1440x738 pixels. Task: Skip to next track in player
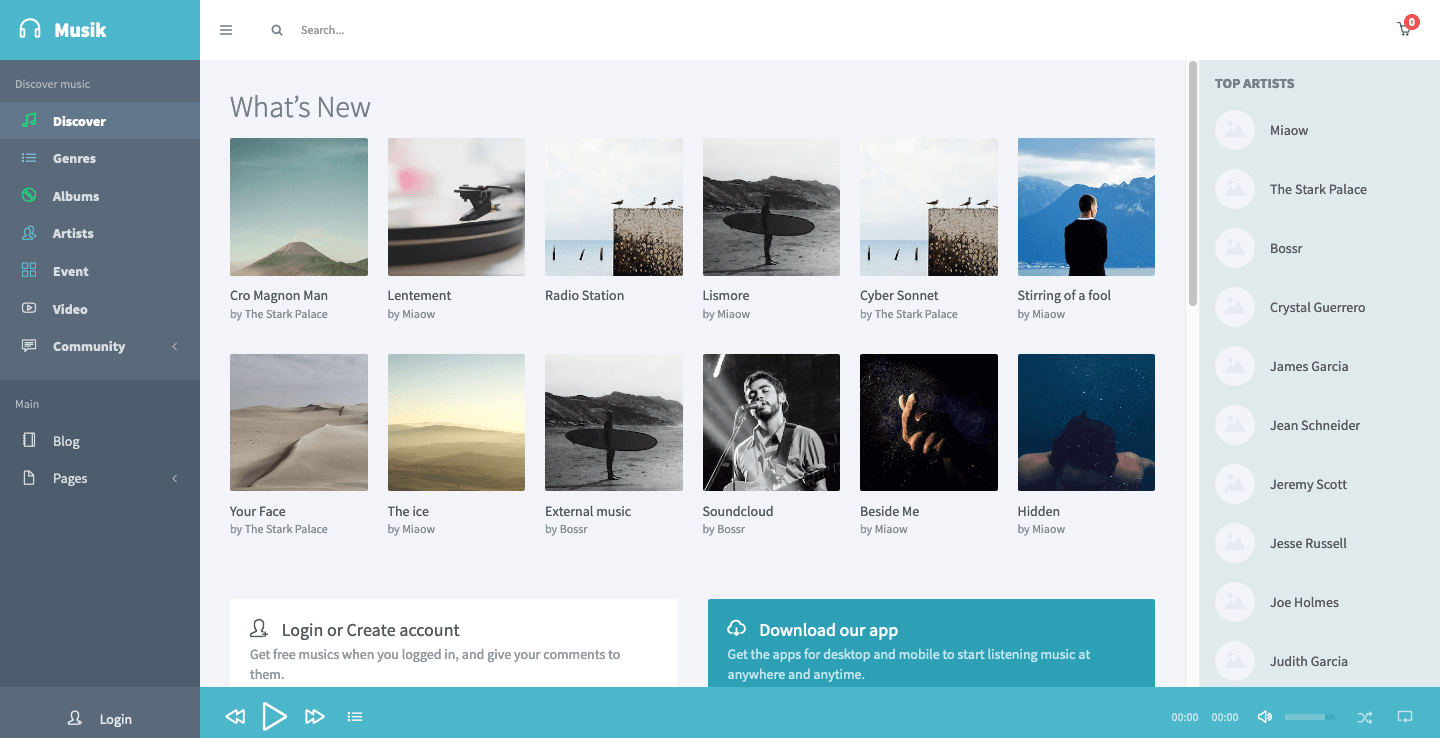(314, 716)
